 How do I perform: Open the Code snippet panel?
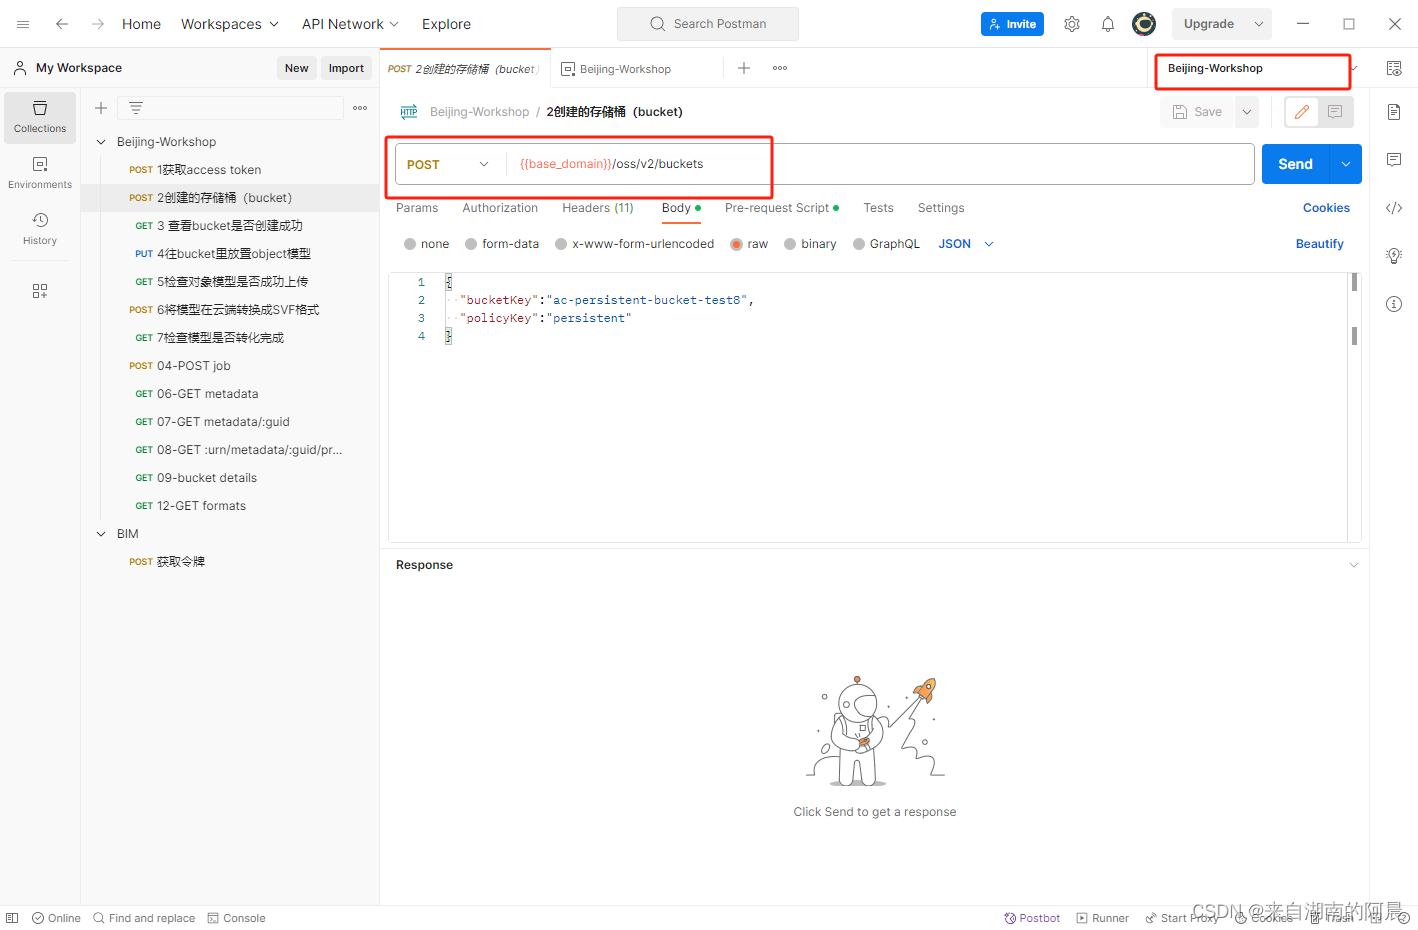point(1394,207)
